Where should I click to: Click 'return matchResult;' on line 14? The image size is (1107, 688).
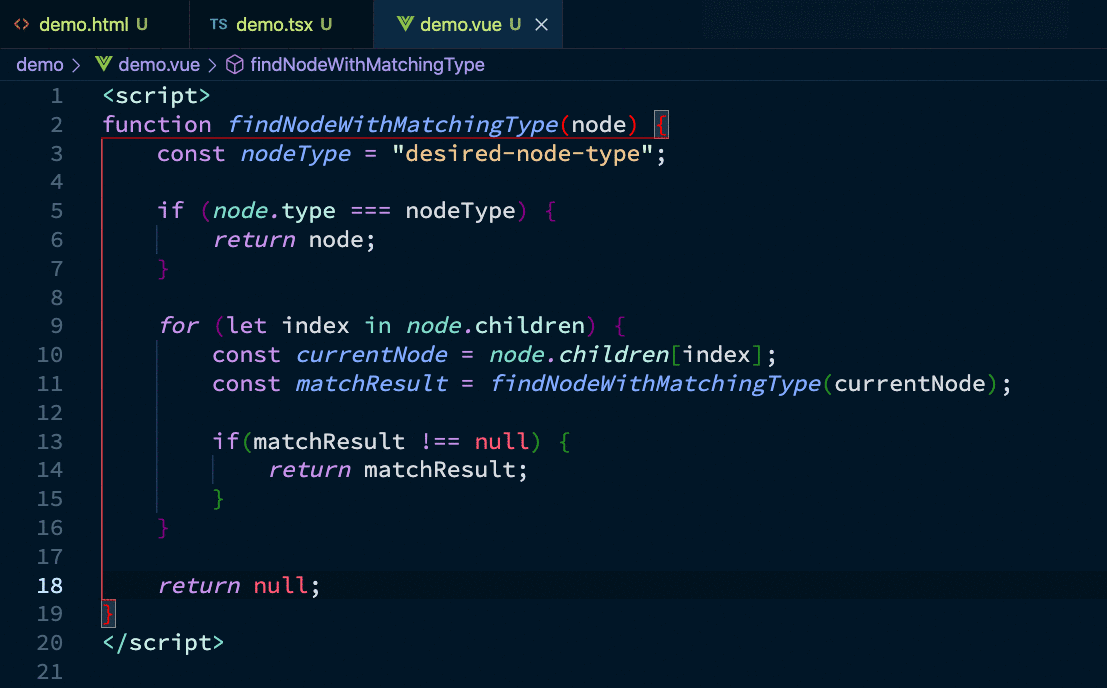click(398, 470)
